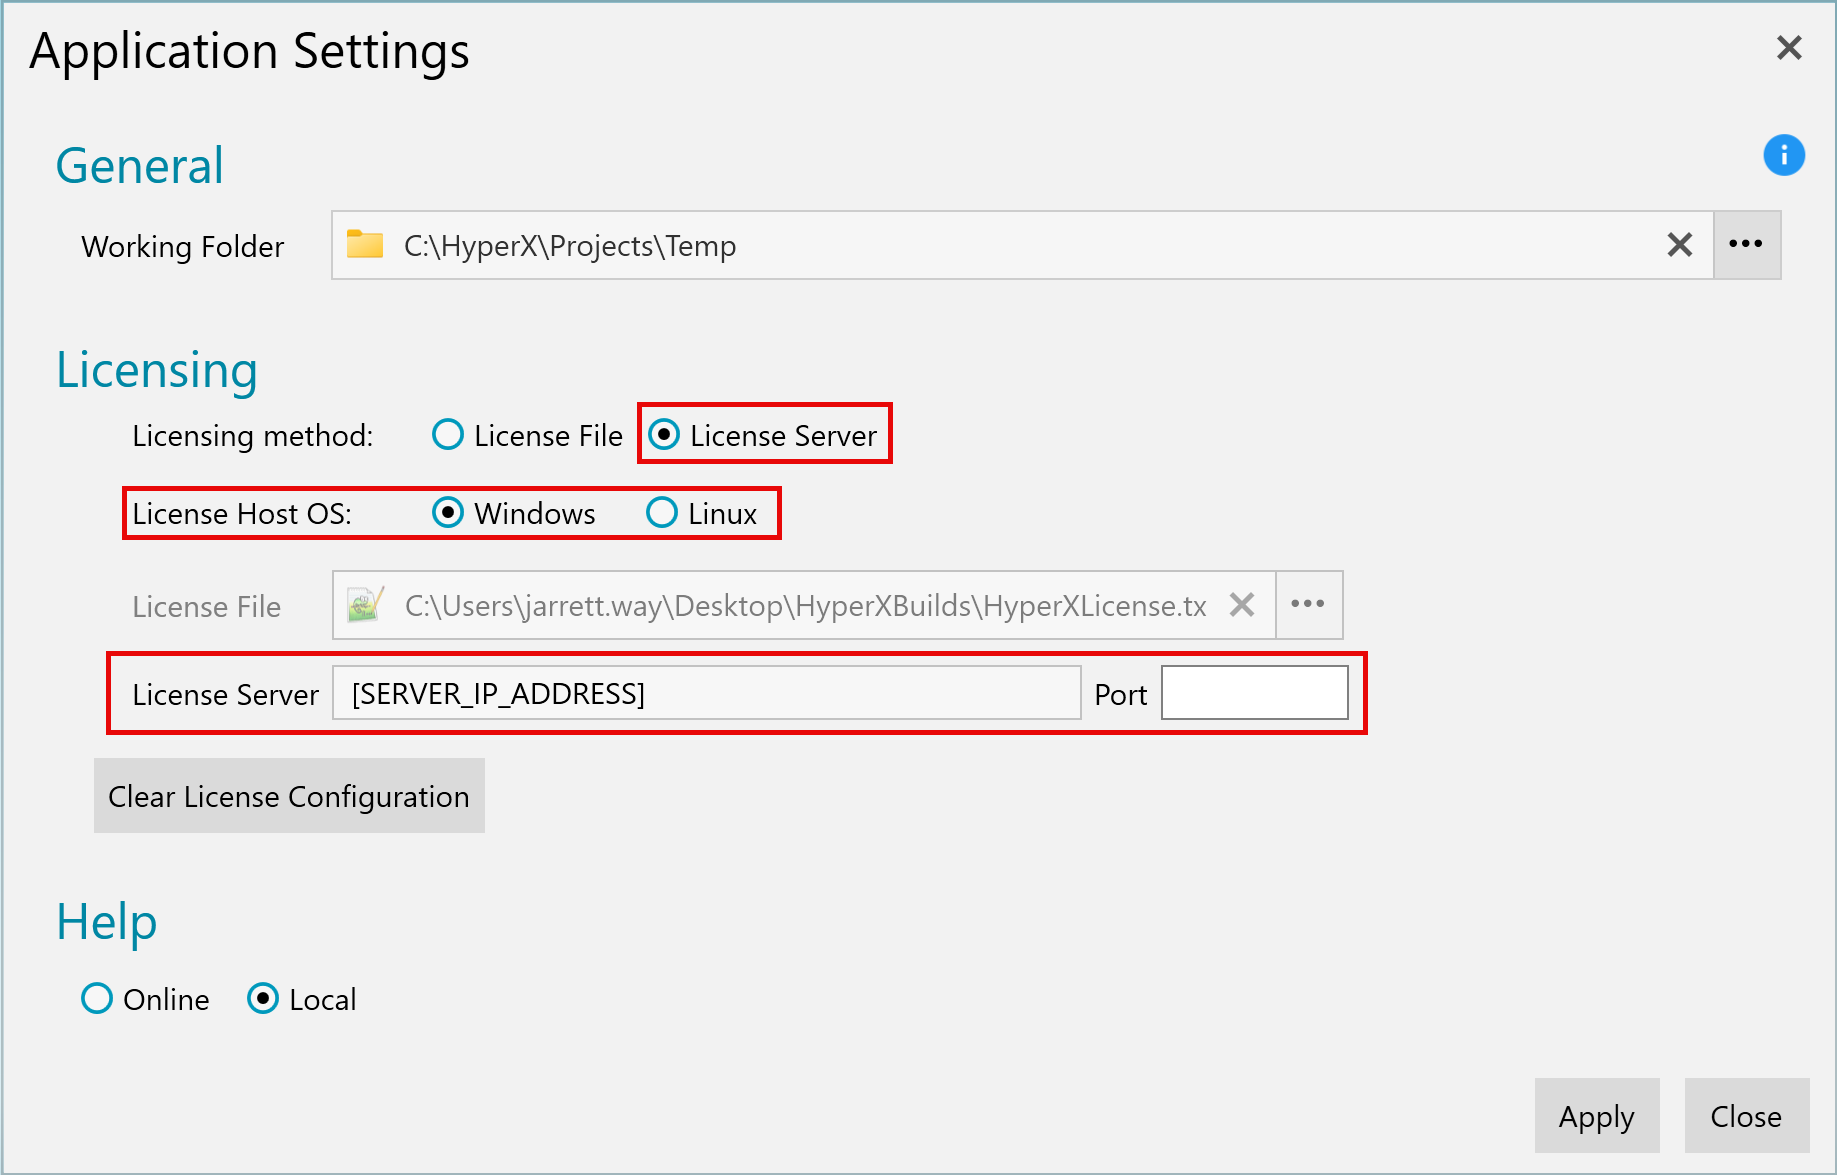Click the 'License Host OS:' label

tap(242, 514)
